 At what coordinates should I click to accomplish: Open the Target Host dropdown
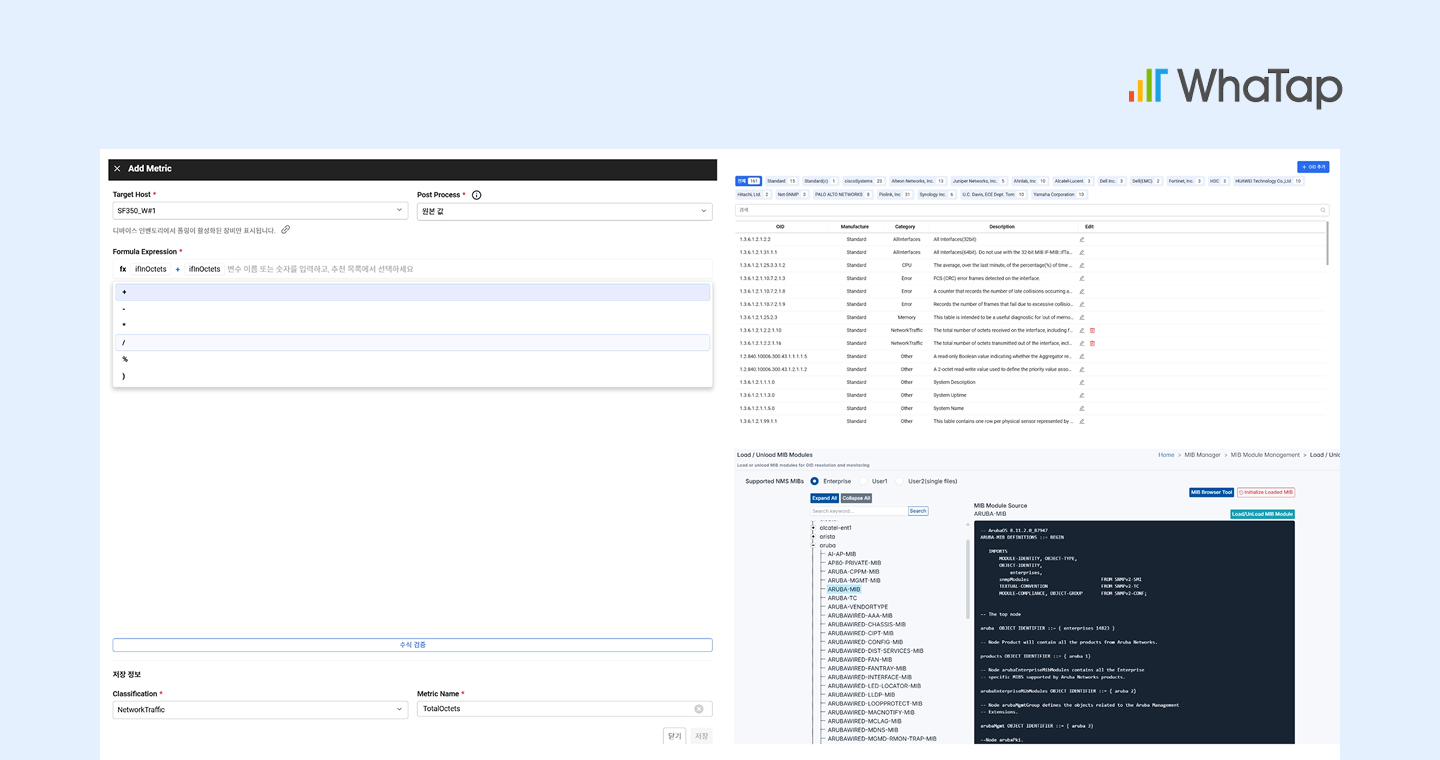(x=260, y=211)
